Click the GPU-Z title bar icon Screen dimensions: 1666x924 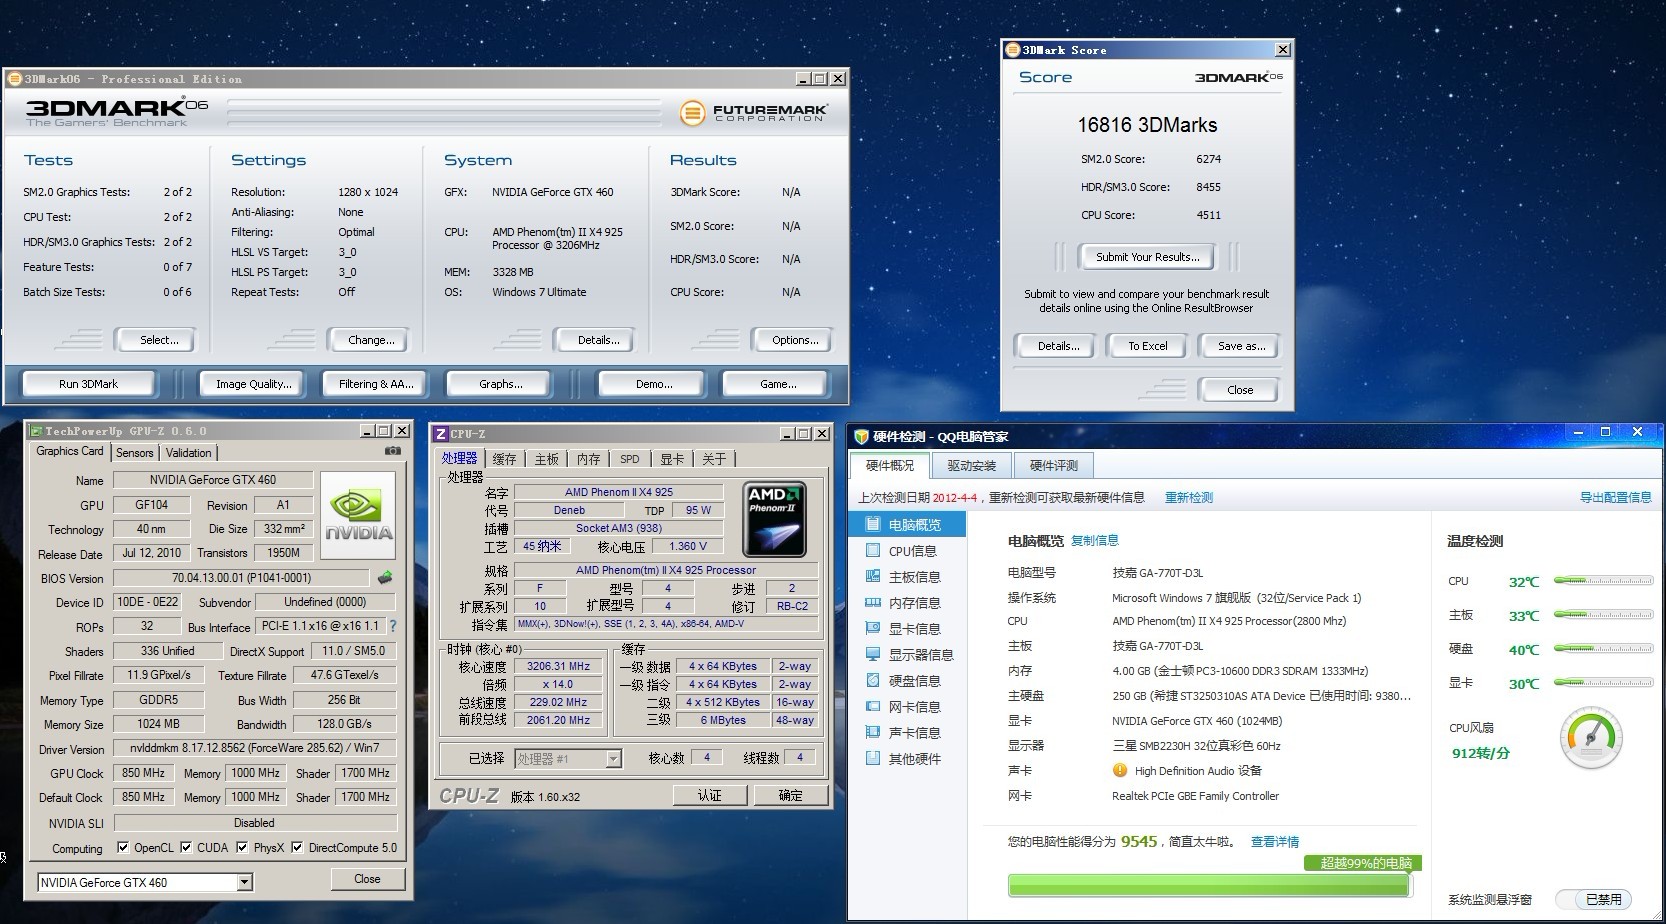[x=35, y=430]
